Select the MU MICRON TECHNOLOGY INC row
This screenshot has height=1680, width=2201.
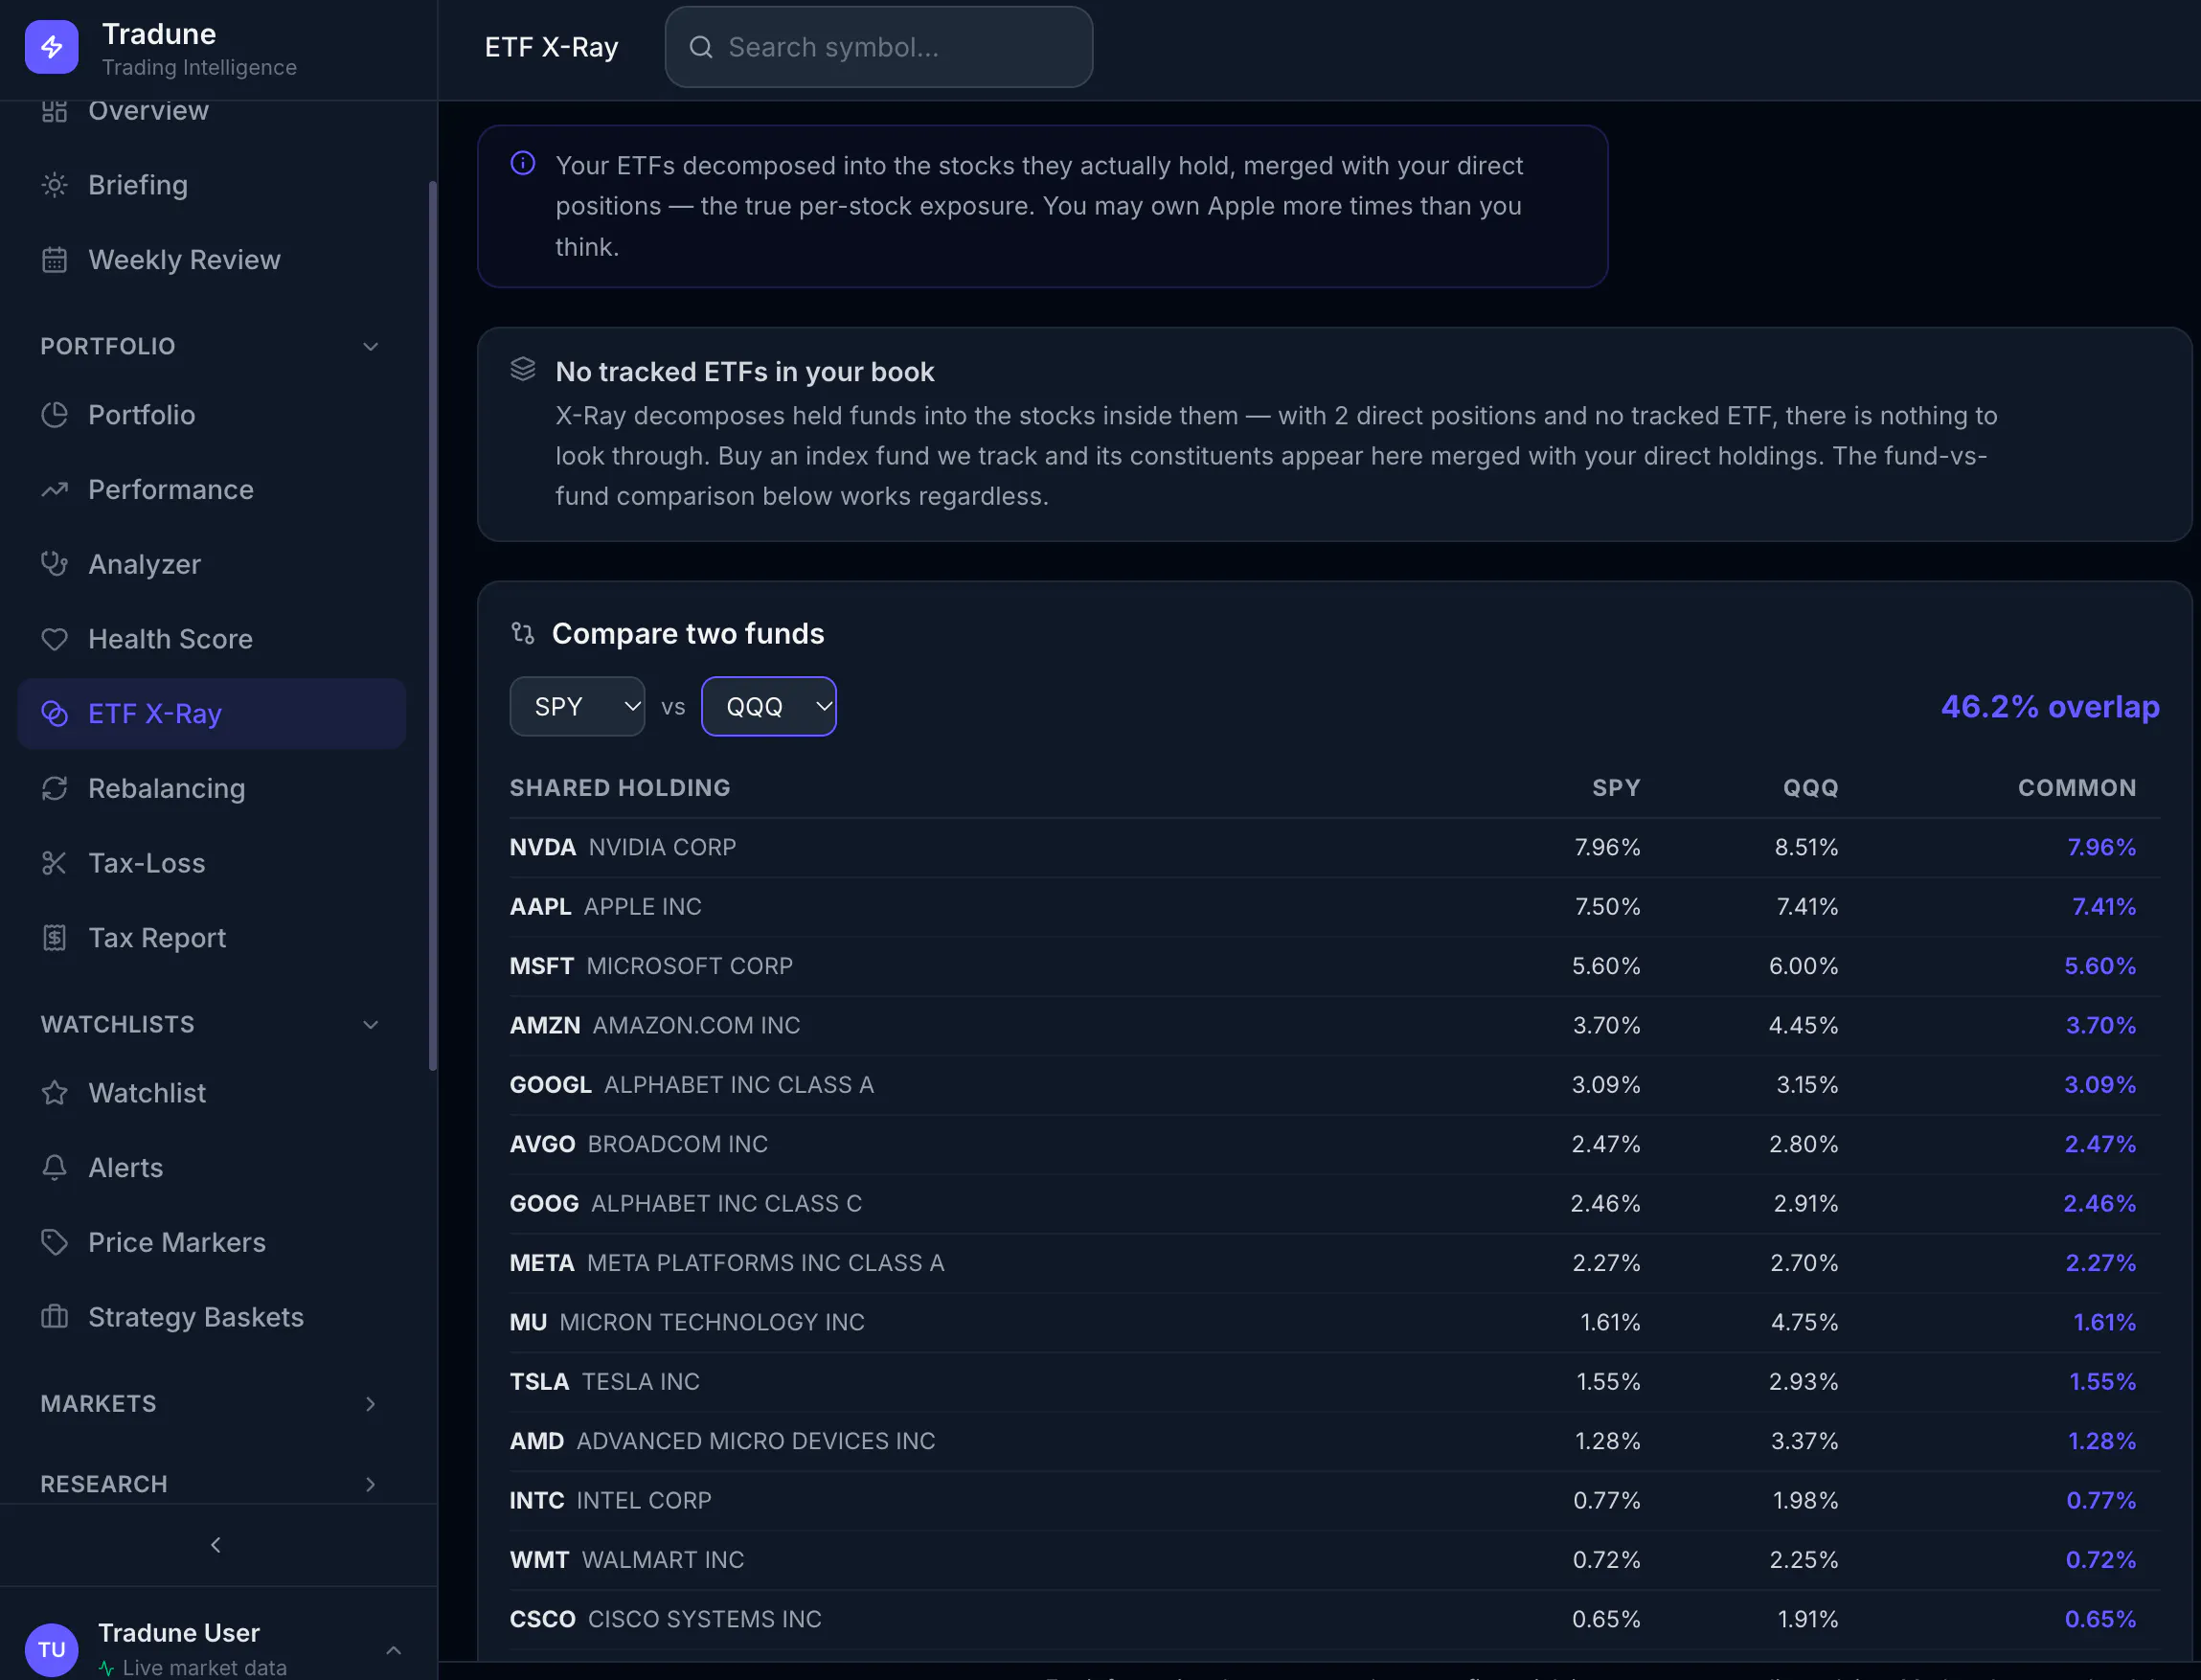click(1334, 1322)
